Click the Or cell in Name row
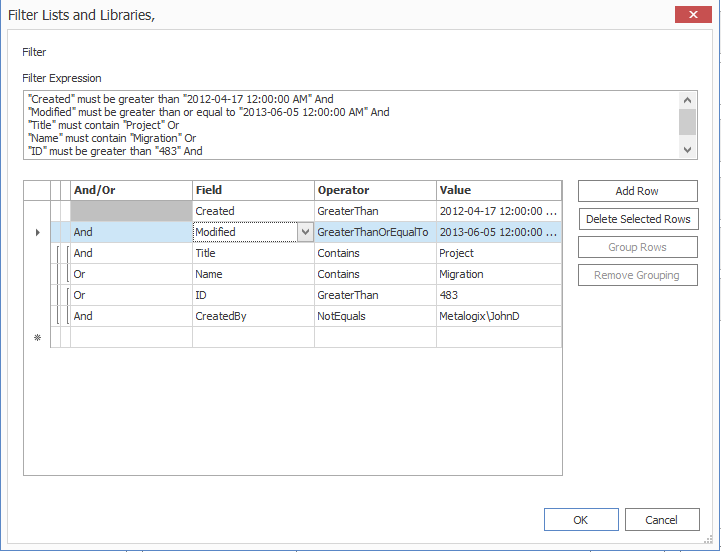Screen dimensions: 721x552 [131, 274]
